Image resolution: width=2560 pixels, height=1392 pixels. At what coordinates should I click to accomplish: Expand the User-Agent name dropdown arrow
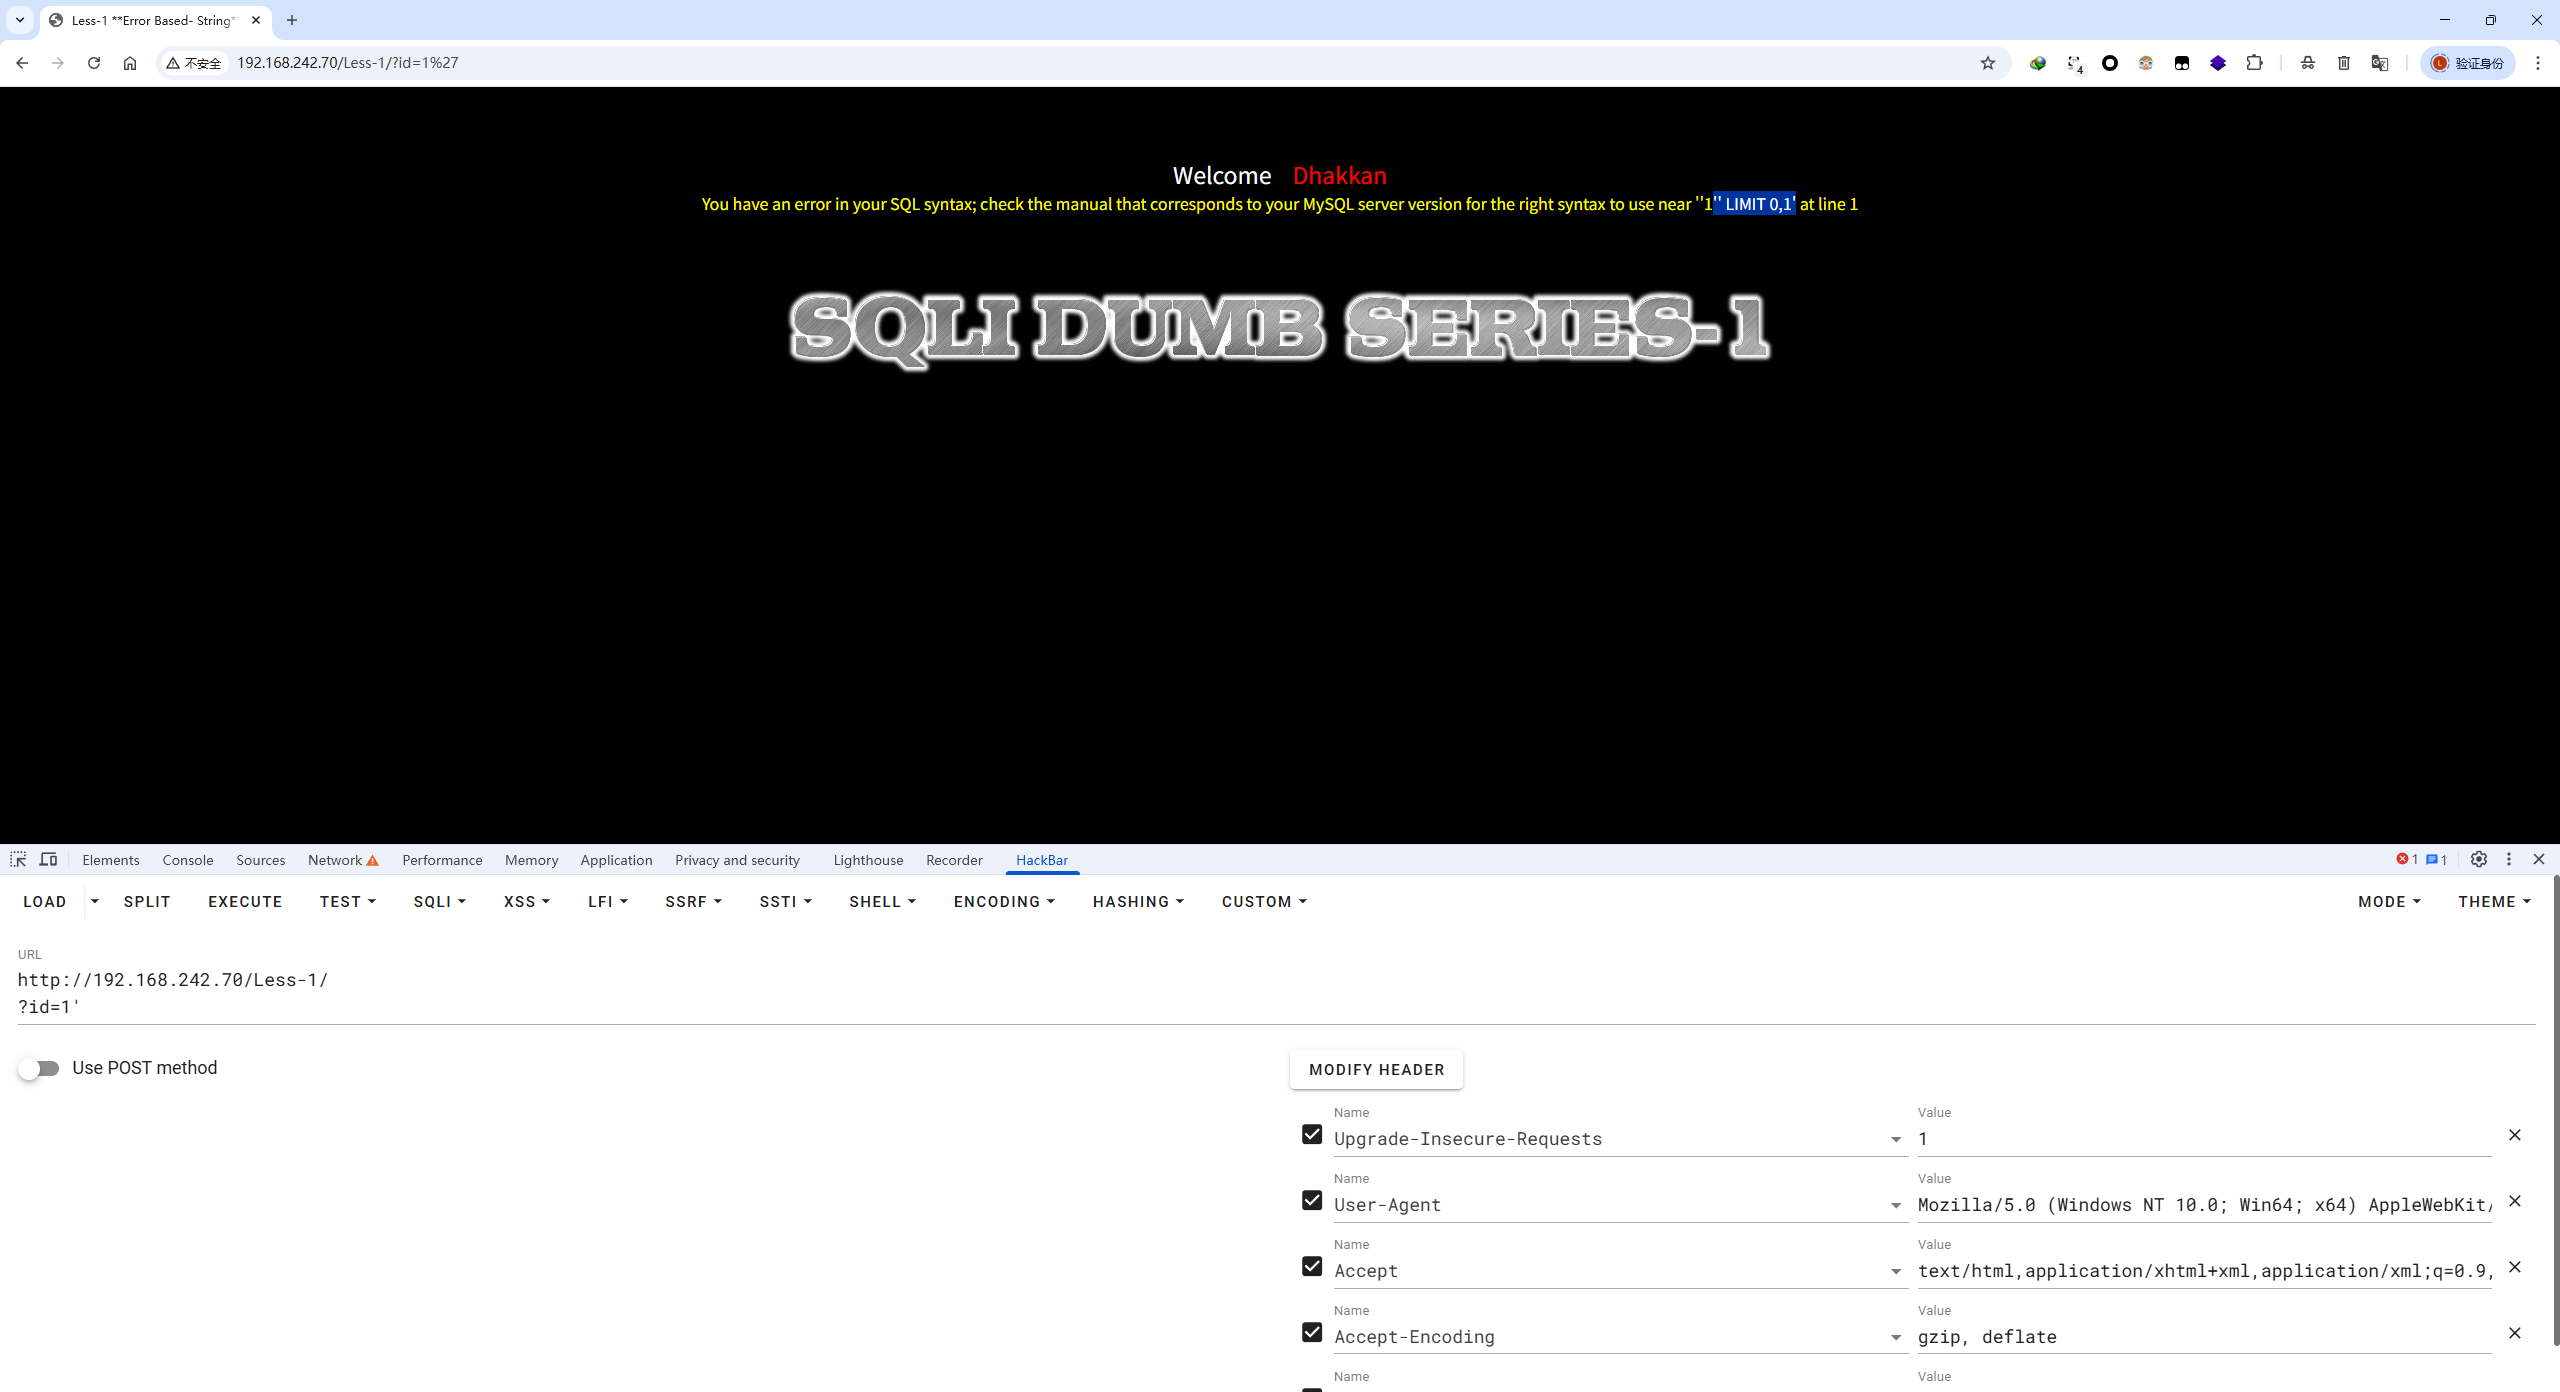1896,1205
